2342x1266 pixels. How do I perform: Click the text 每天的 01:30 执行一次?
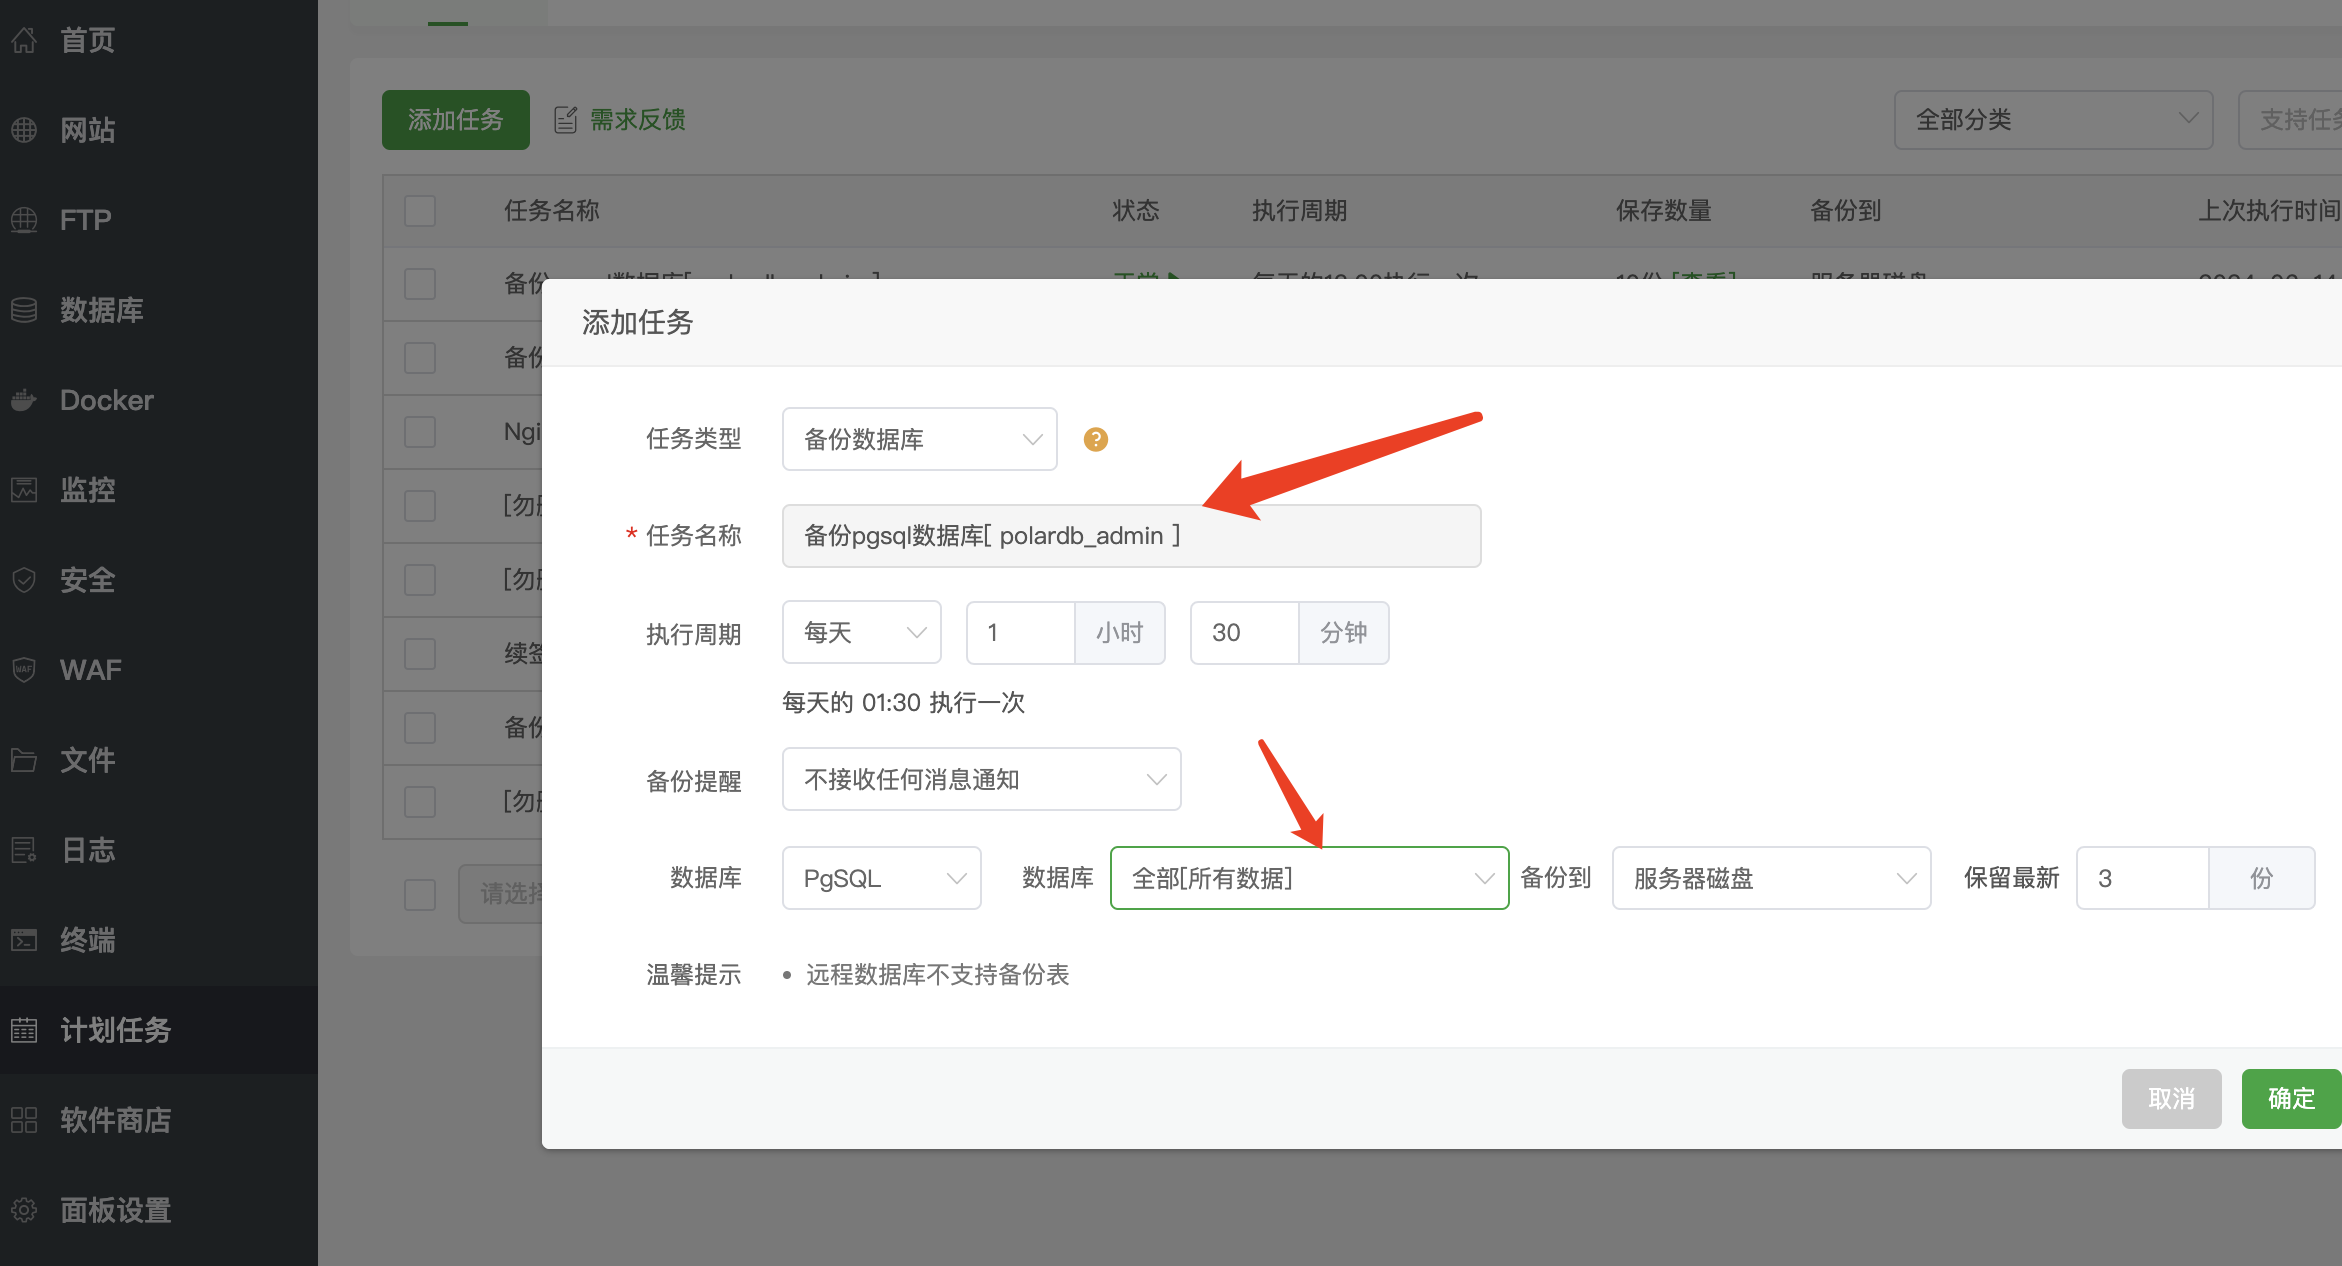pyautogui.click(x=904, y=703)
